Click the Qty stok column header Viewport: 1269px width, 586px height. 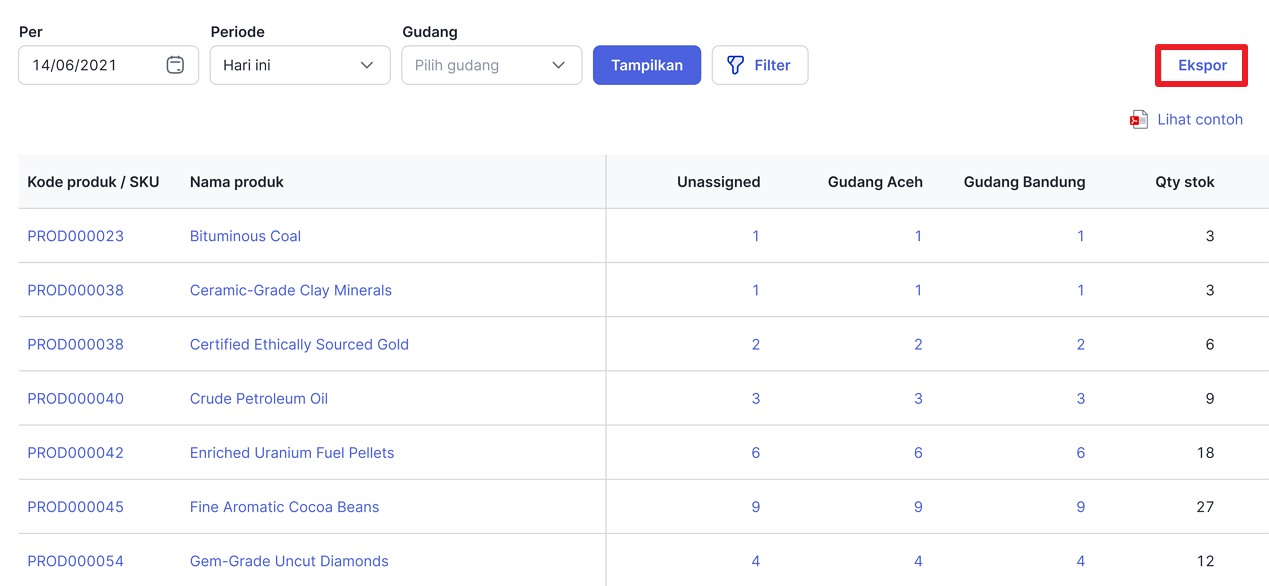pyautogui.click(x=1185, y=182)
